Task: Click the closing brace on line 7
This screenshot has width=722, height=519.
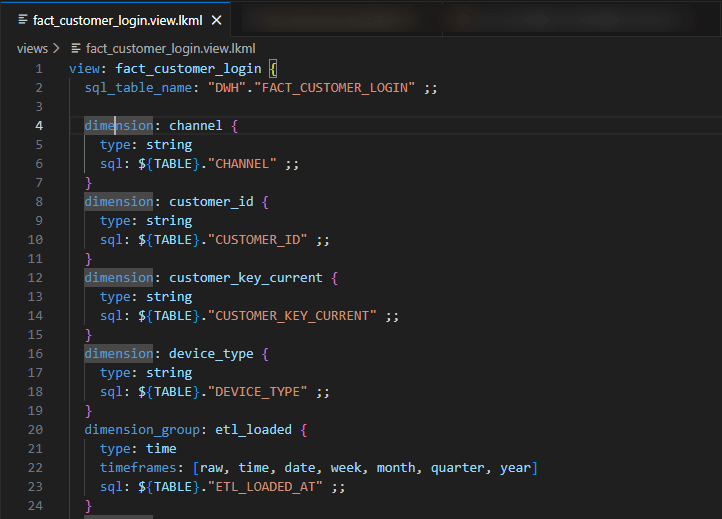Action: pos(88,183)
